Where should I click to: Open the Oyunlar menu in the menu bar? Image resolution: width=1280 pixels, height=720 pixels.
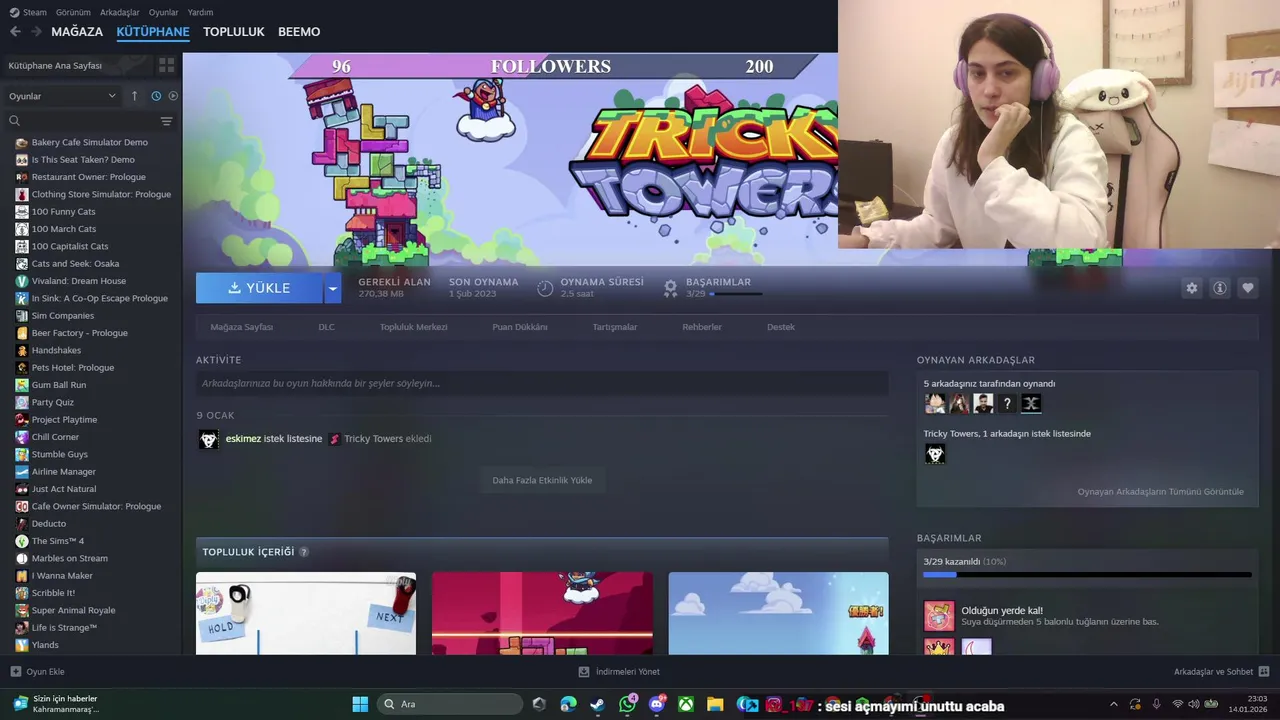pos(163,12)
